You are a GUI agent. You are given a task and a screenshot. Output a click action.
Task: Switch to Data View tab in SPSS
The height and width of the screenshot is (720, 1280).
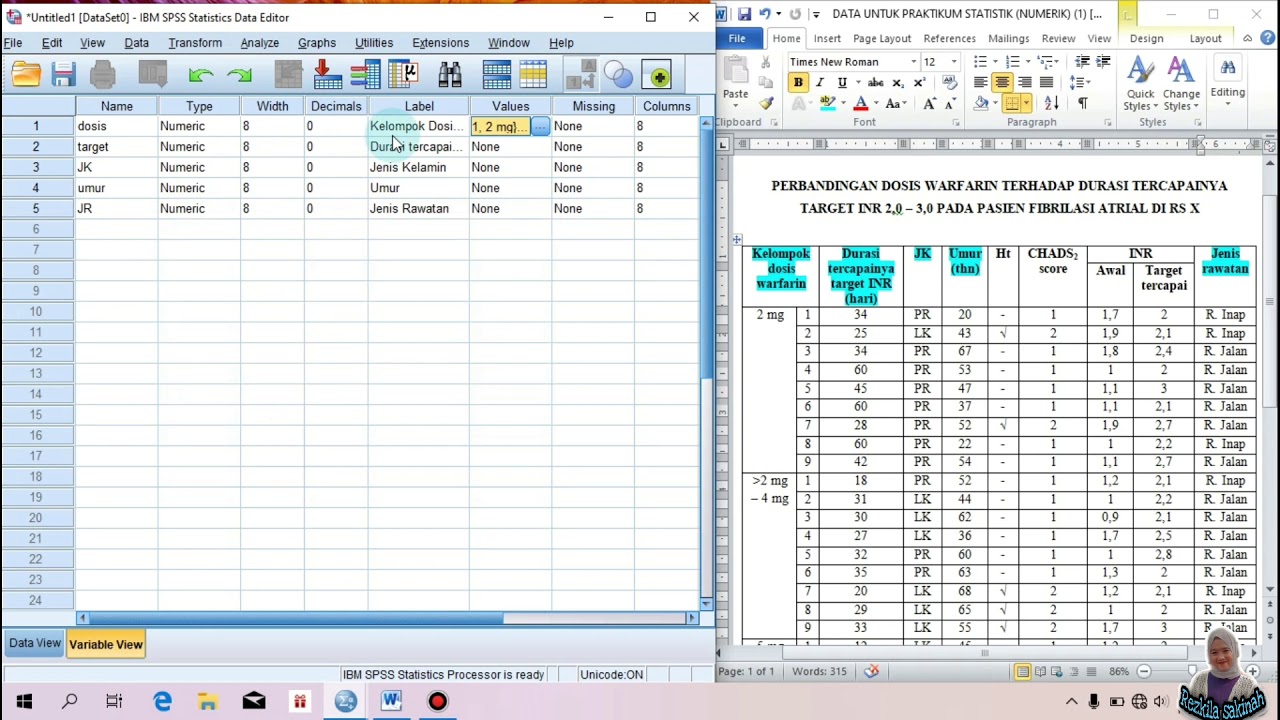[35, 643]
